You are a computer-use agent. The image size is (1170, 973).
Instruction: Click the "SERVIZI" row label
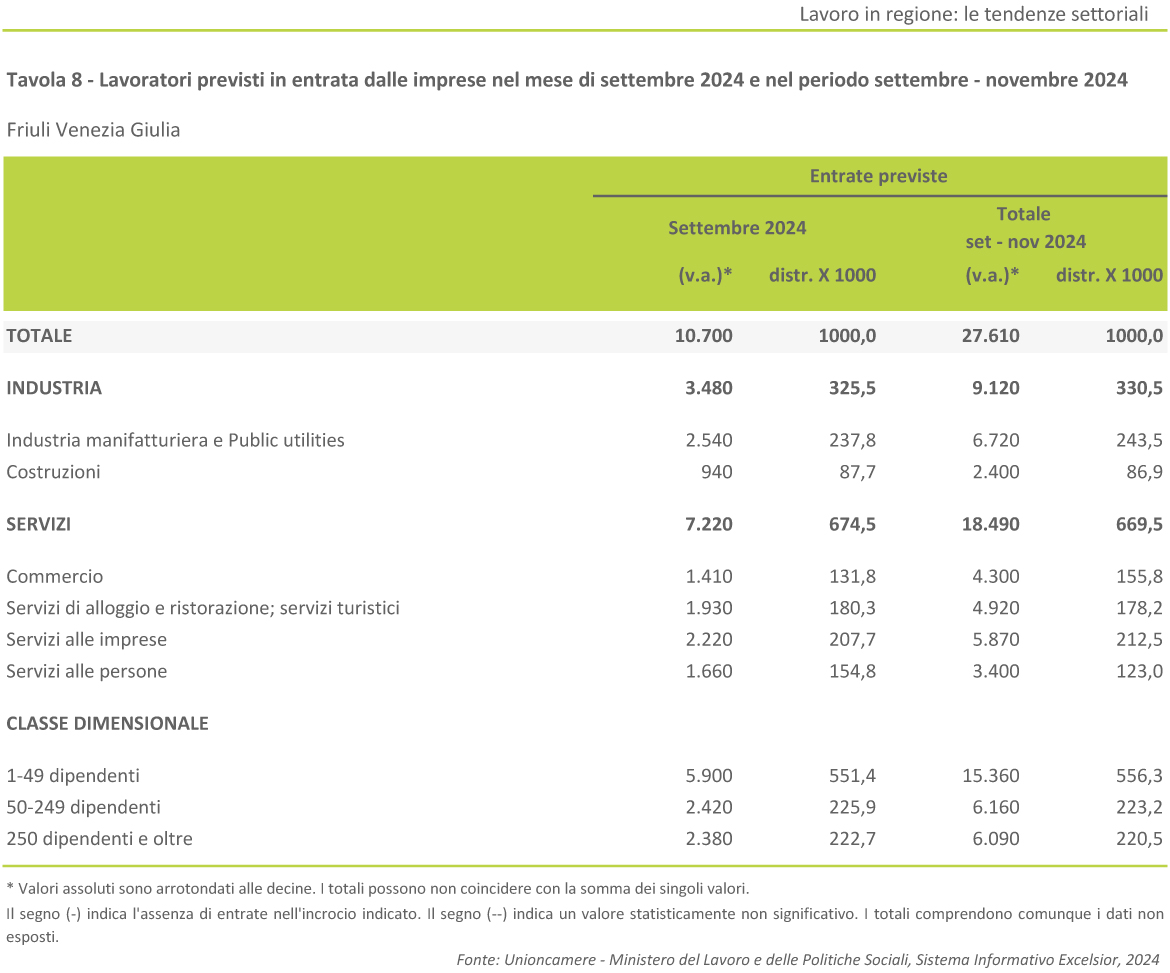pos(39,524)
